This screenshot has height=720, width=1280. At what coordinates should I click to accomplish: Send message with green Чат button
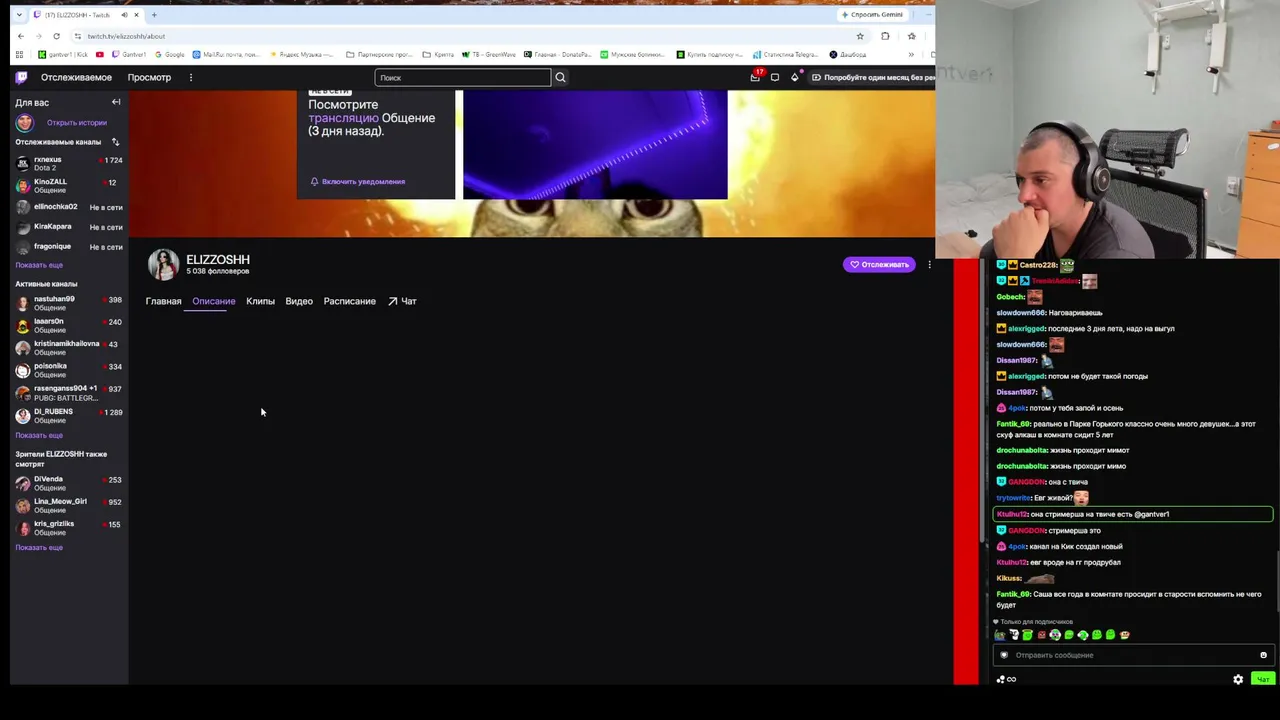pos(1263,679)
